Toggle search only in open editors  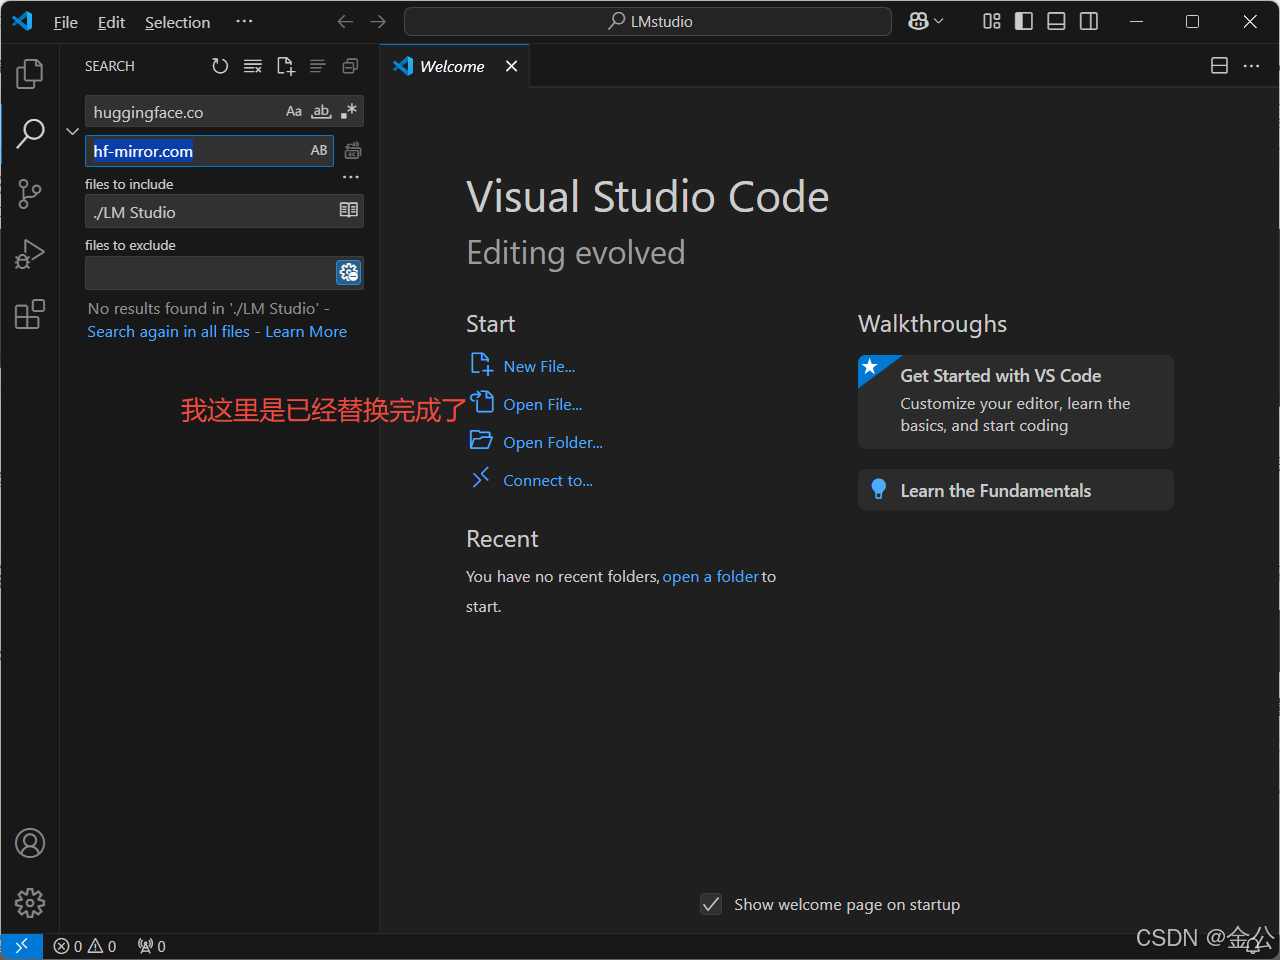[x=349, y=211]
